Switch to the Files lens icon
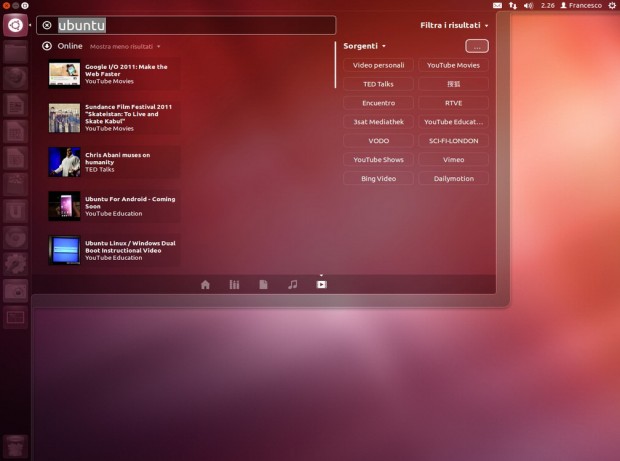The image size is (620, 461). coord(263,285)
